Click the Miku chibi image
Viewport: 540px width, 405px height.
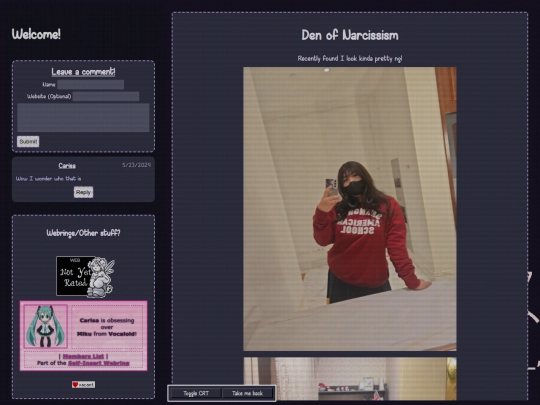click(x=45, y=326)
